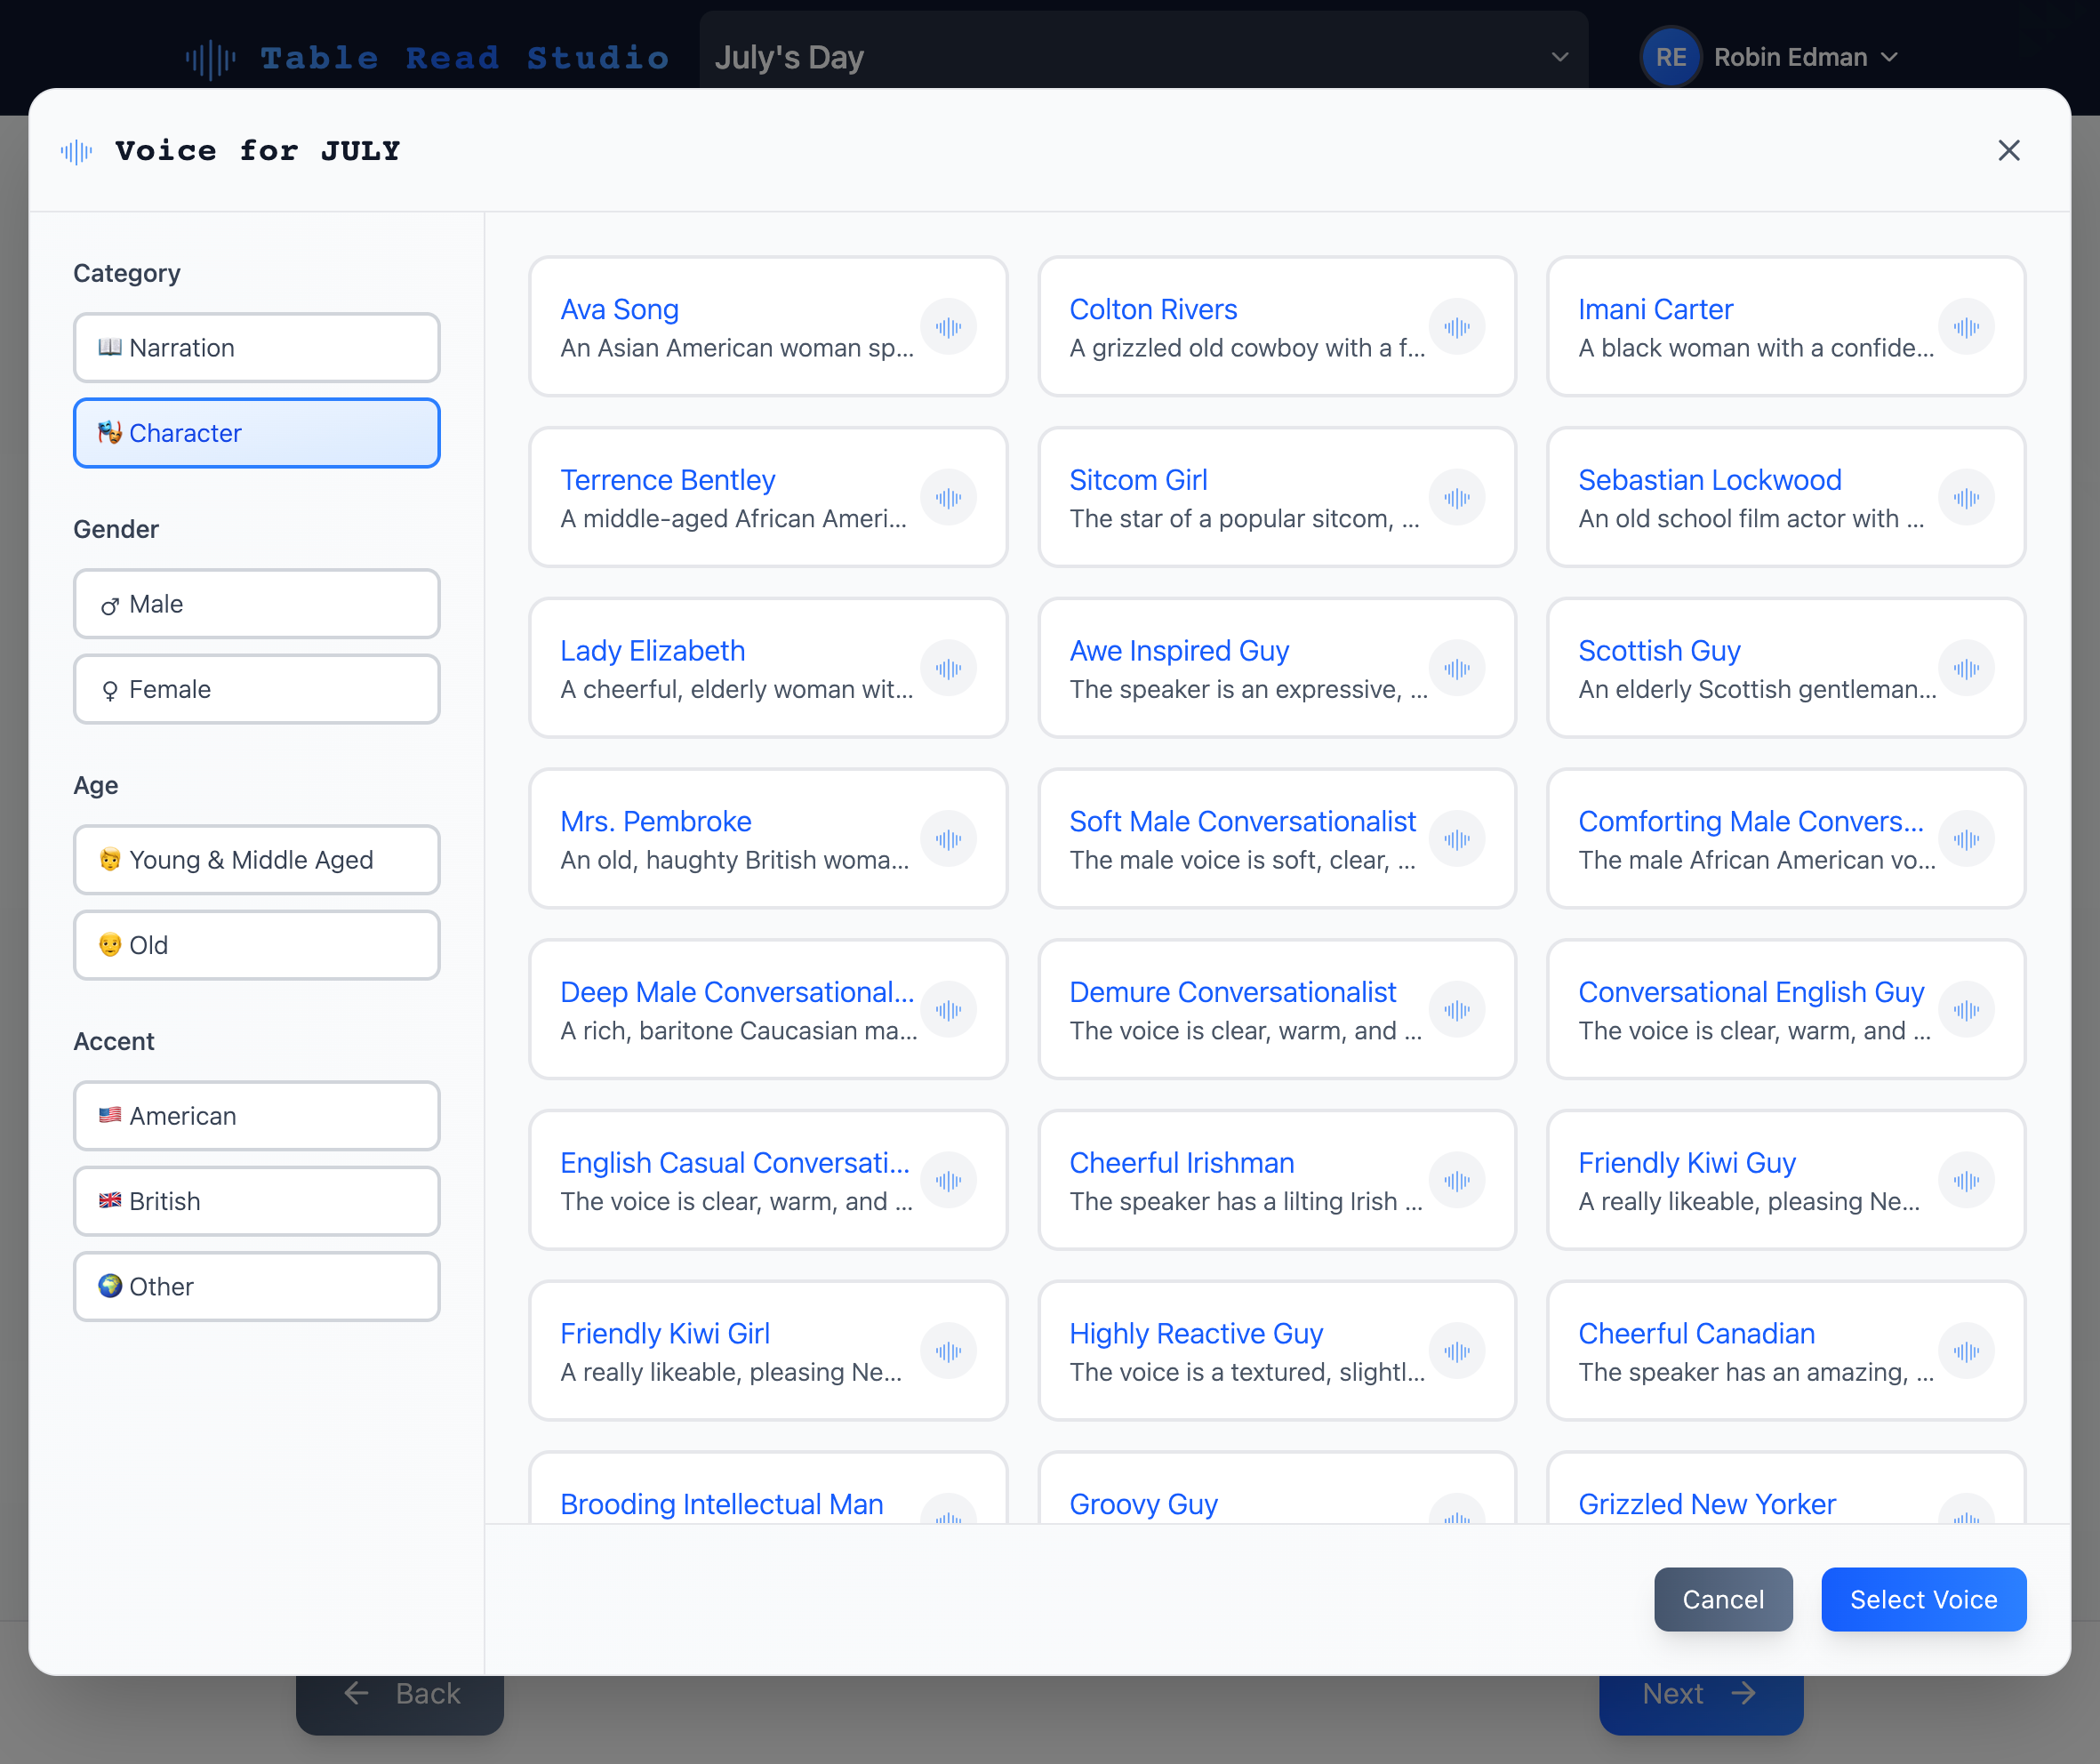This screenshot has width=2100, height=1764.
Task: Filter voices by Male gender
Action: [x=256, y=604]
